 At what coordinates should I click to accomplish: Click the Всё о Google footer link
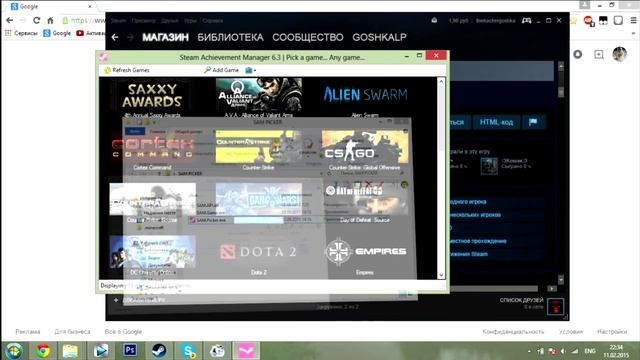pyautogui.click(x=123, y=331)
